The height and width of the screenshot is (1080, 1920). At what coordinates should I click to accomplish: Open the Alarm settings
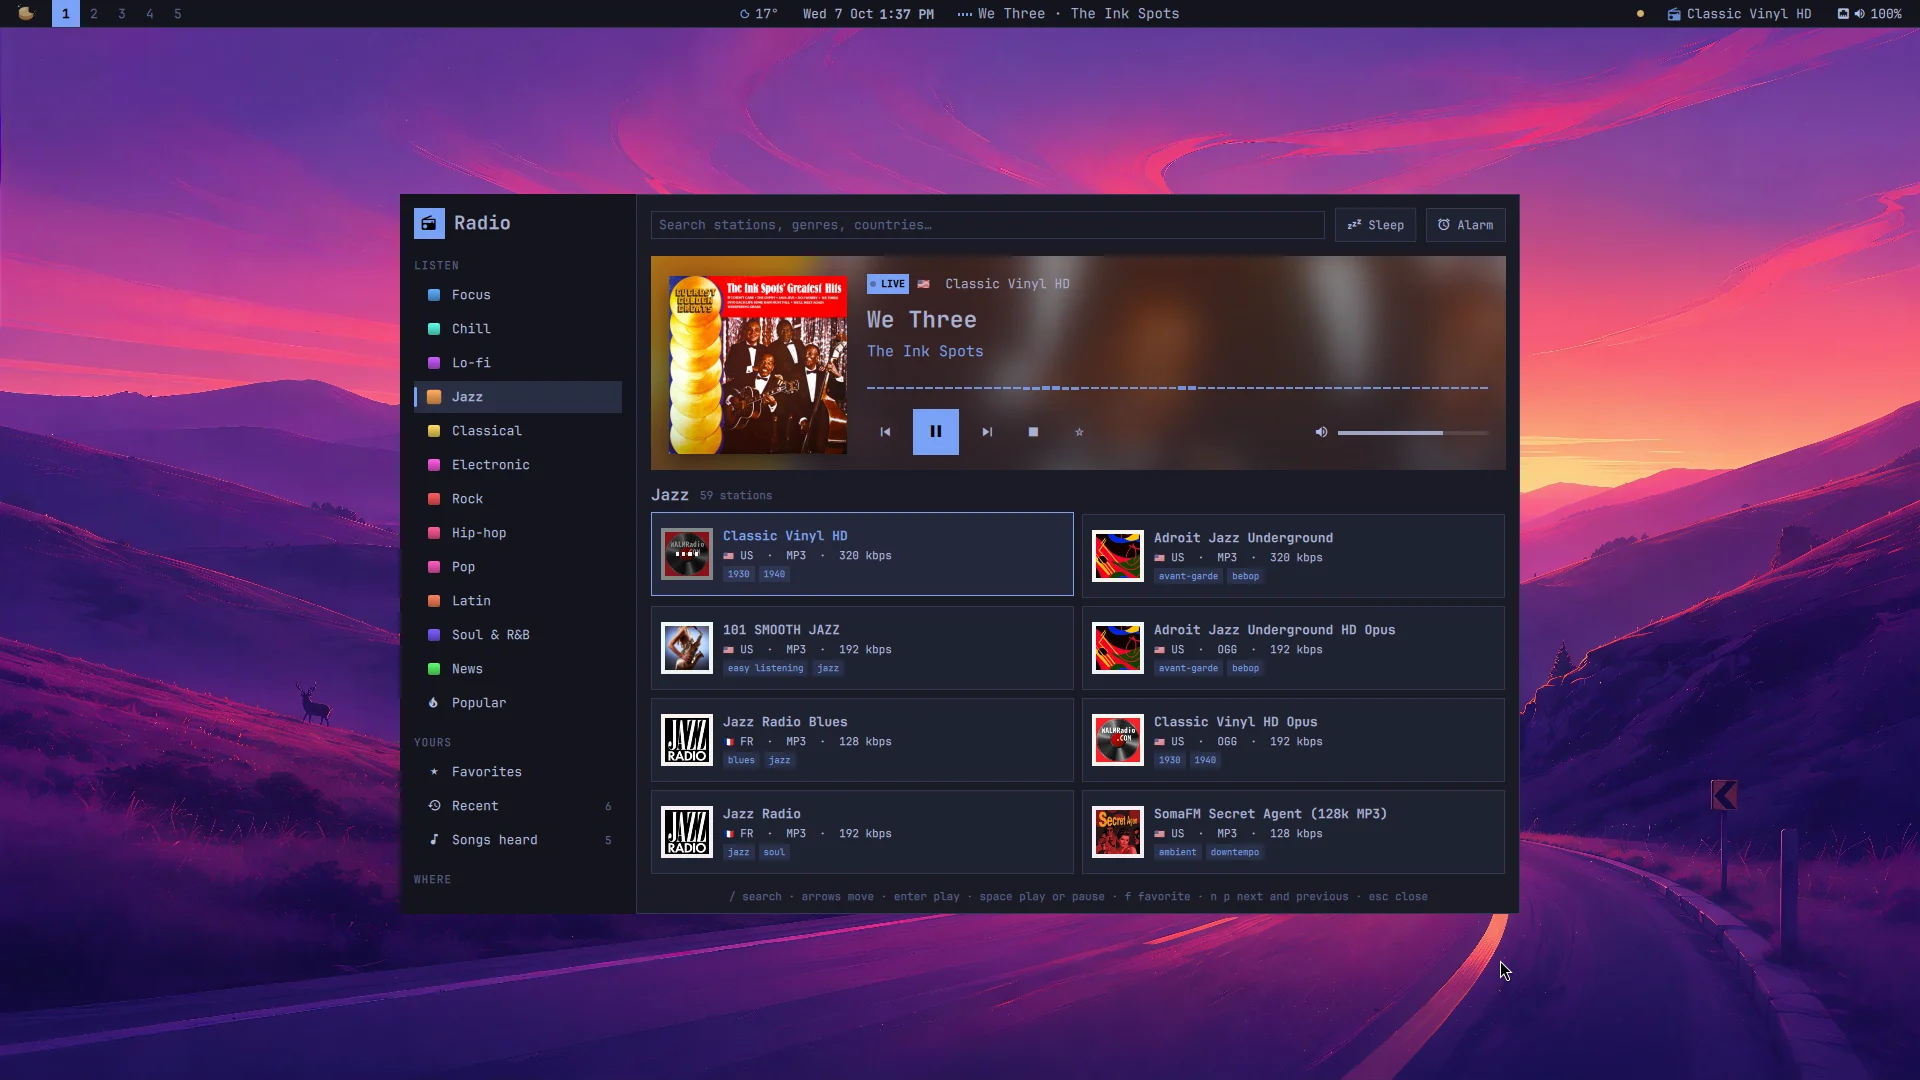pos(1465,225)
